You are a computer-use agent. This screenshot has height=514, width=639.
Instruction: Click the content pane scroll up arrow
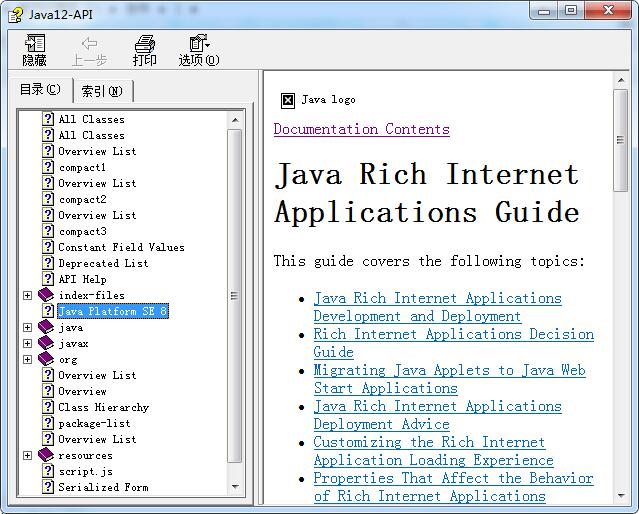(621, 80)
